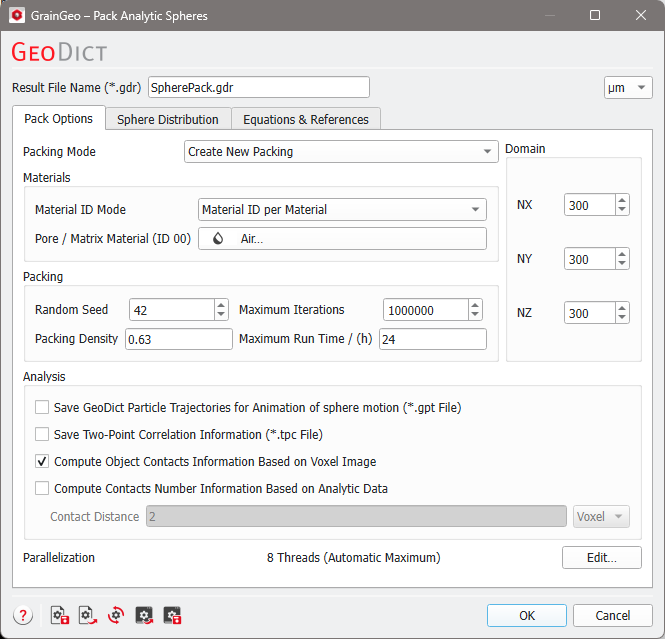Decrease Random Seed with down arrow
665x639 pixels.
point(221,315)
